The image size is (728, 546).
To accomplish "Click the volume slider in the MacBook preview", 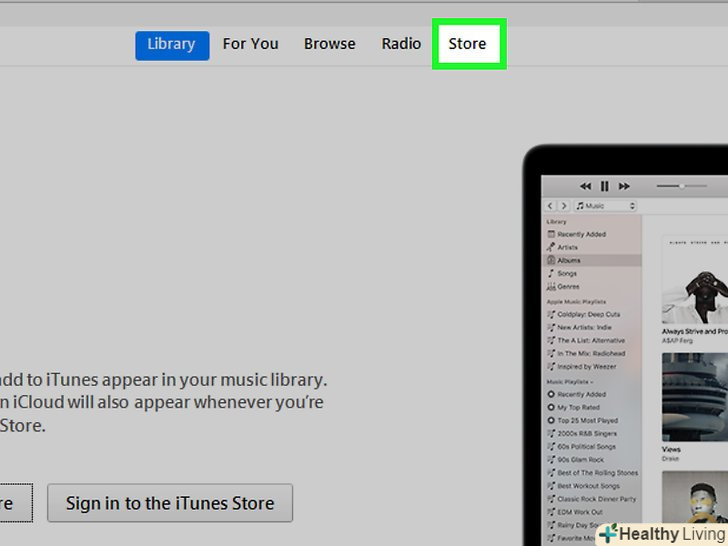I will tap(682, 186).
